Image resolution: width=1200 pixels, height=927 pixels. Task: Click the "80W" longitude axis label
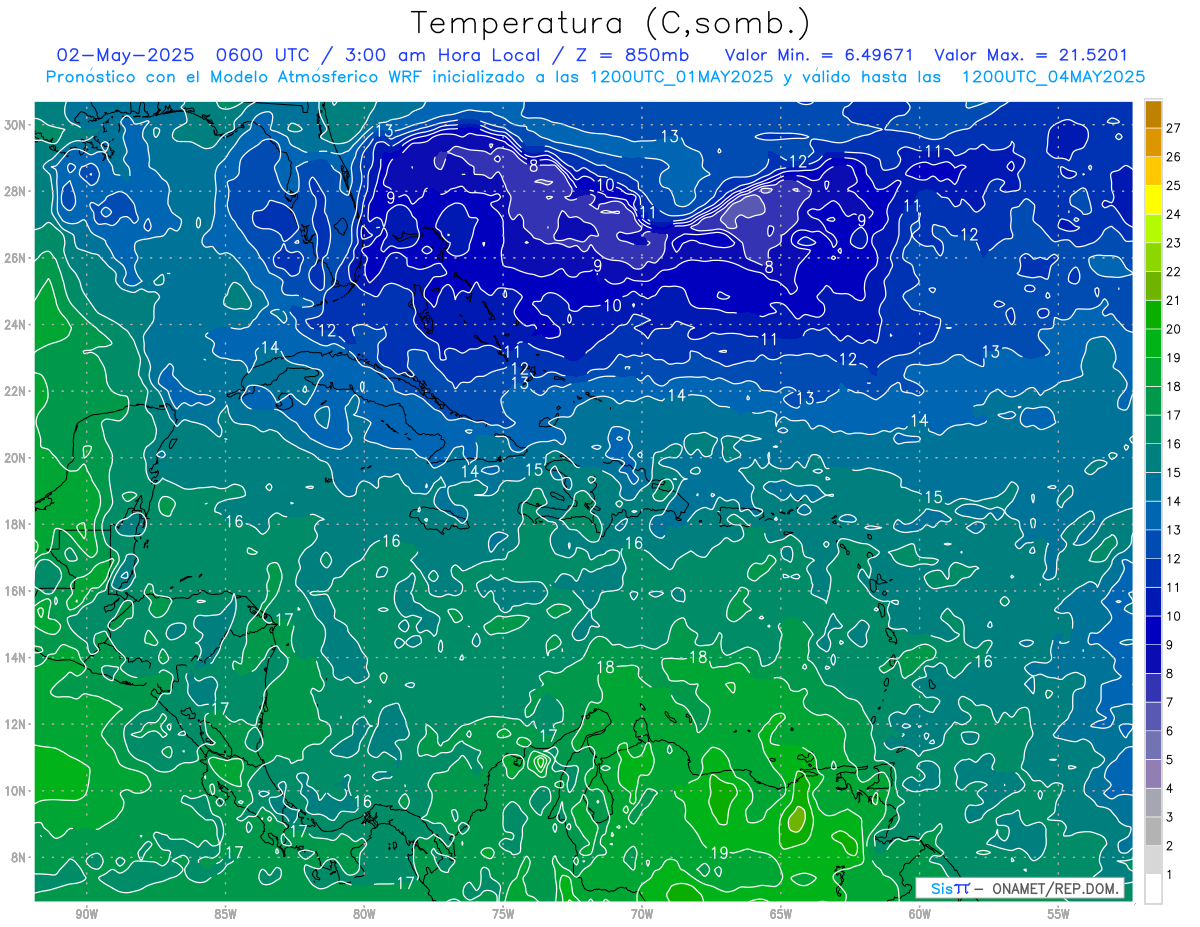coord(364,914)
